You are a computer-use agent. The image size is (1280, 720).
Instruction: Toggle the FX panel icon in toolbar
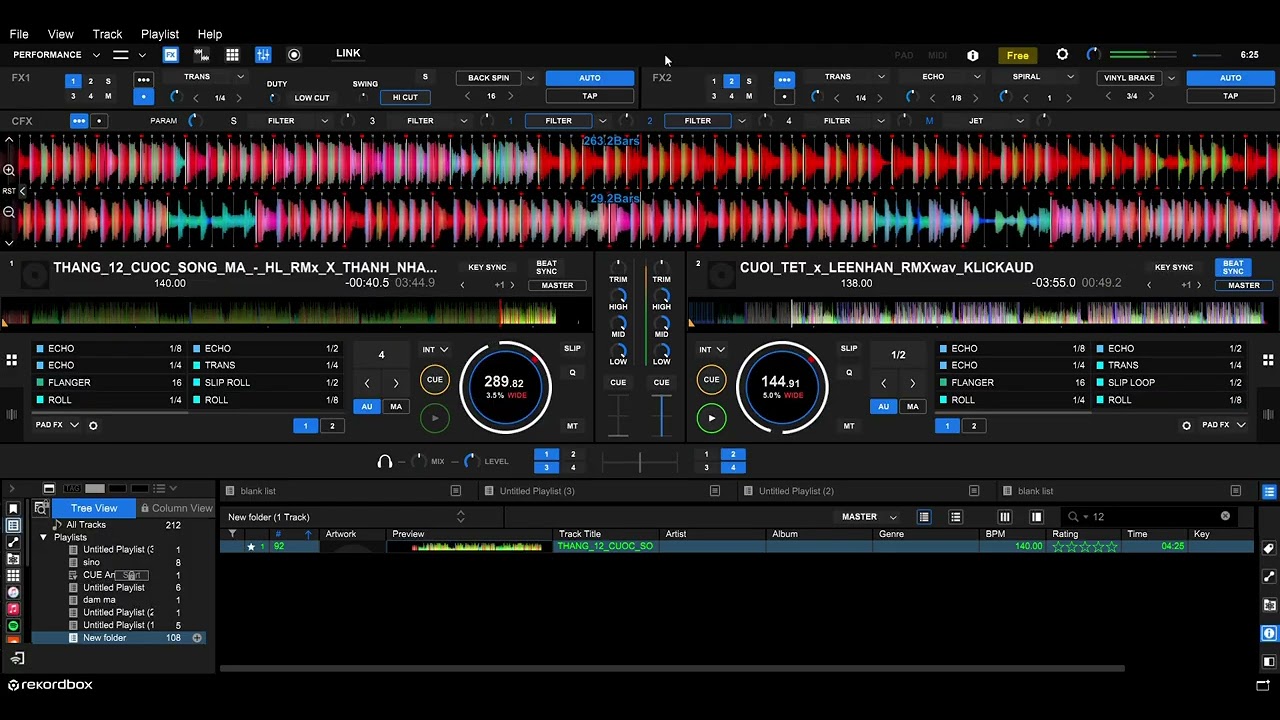click(x=171, y=55)
